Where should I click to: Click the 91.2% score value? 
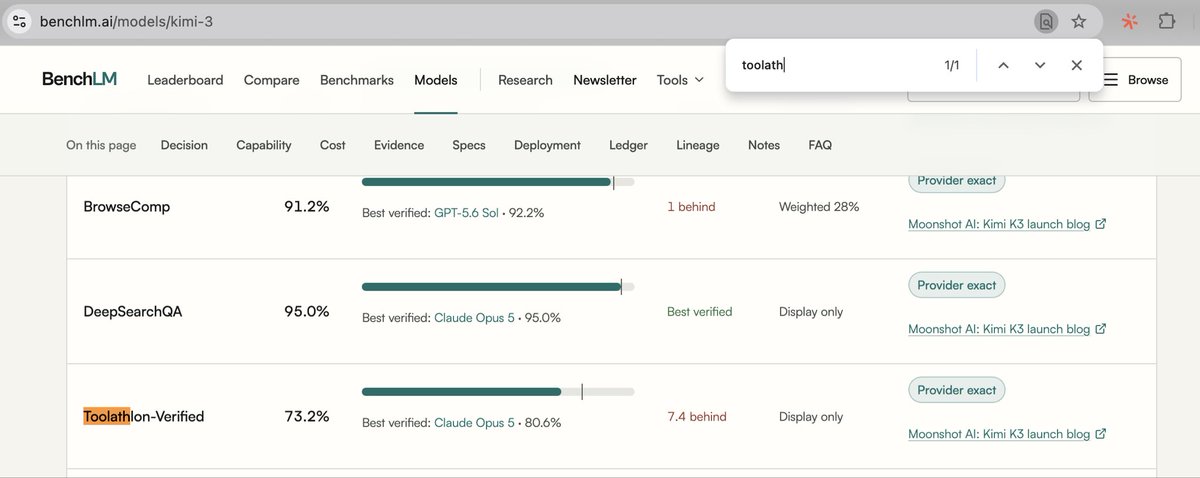[307, 207]
